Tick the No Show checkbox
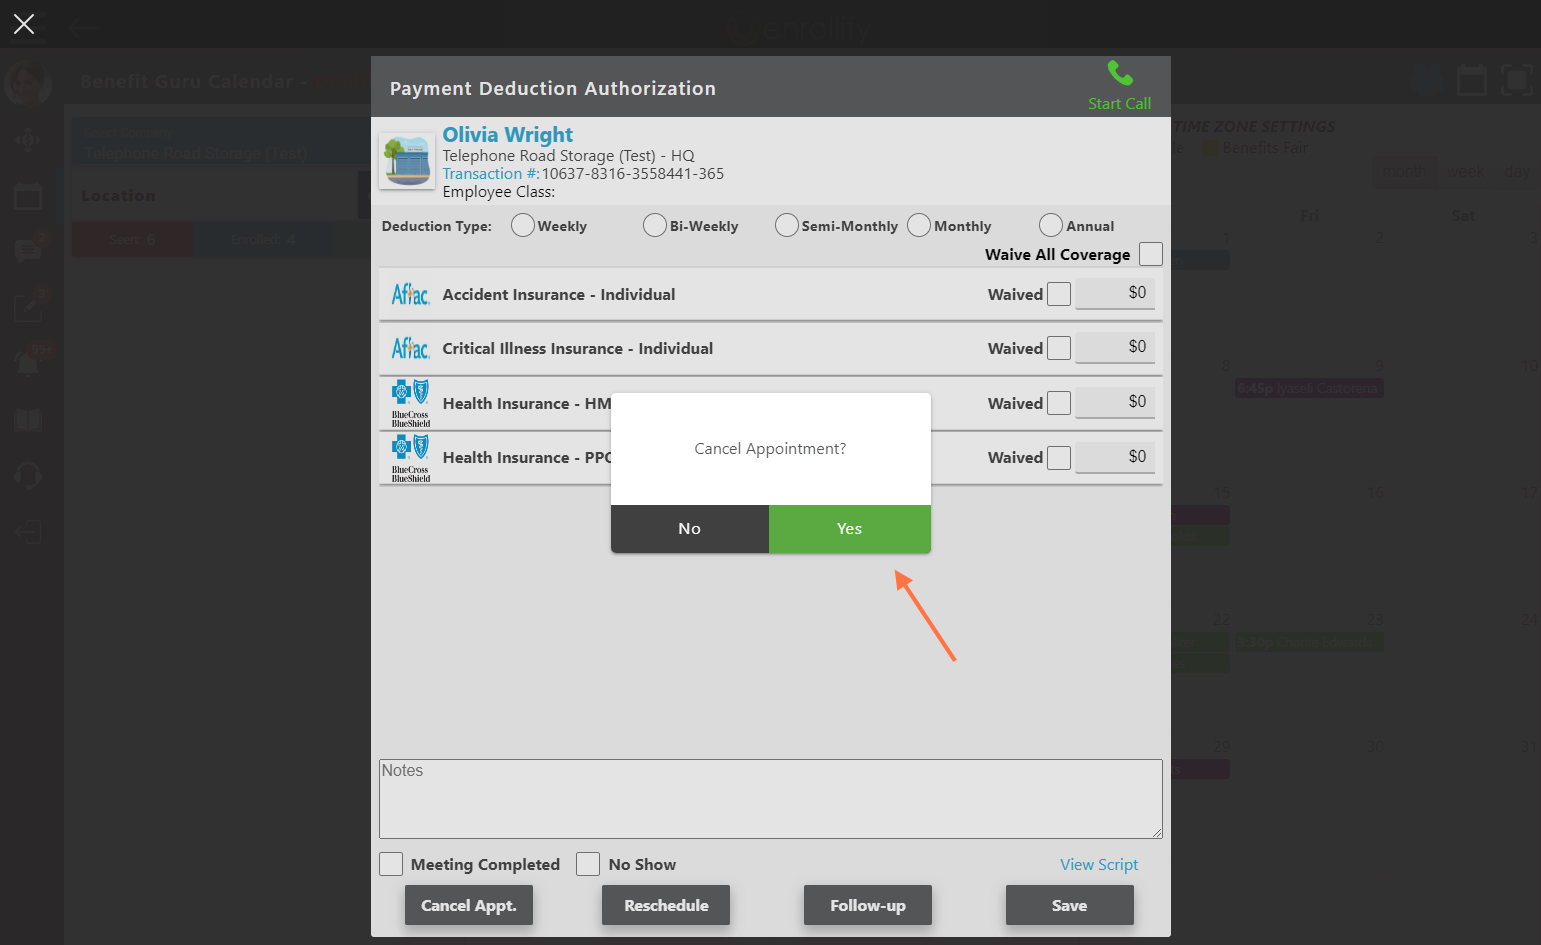 tap(588, 864)
